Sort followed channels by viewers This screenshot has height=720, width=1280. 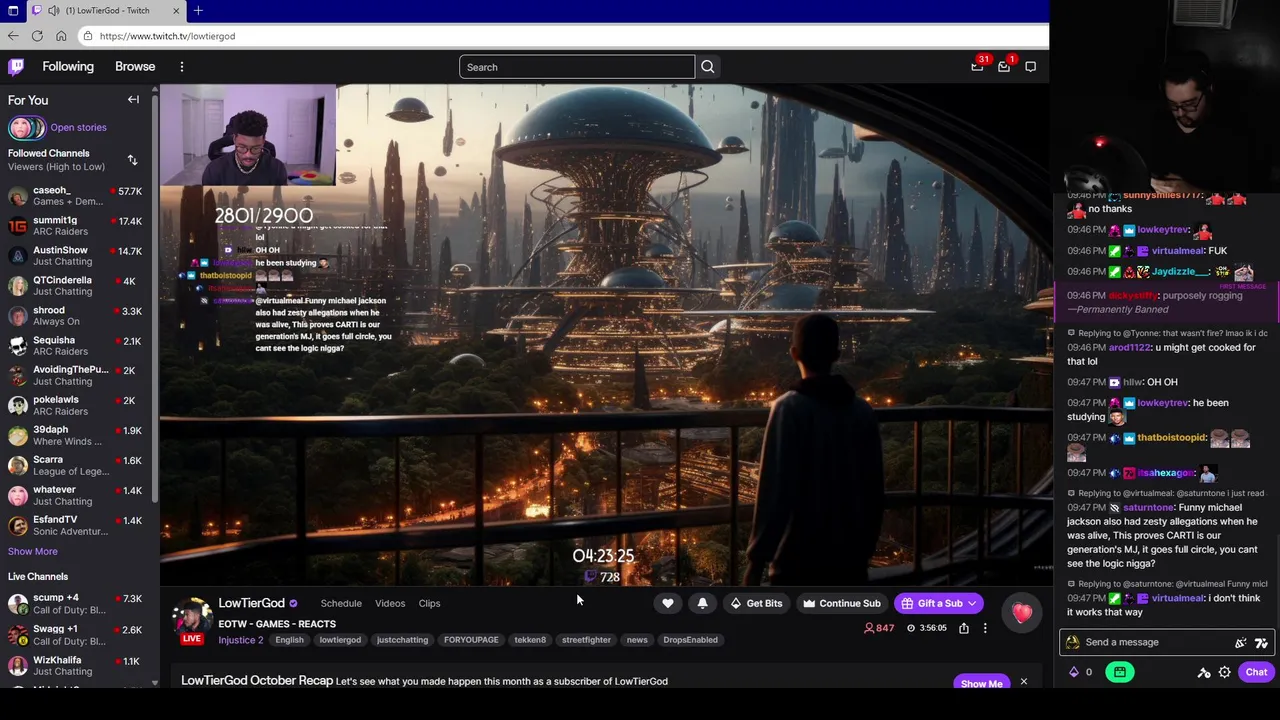(132, 160)
